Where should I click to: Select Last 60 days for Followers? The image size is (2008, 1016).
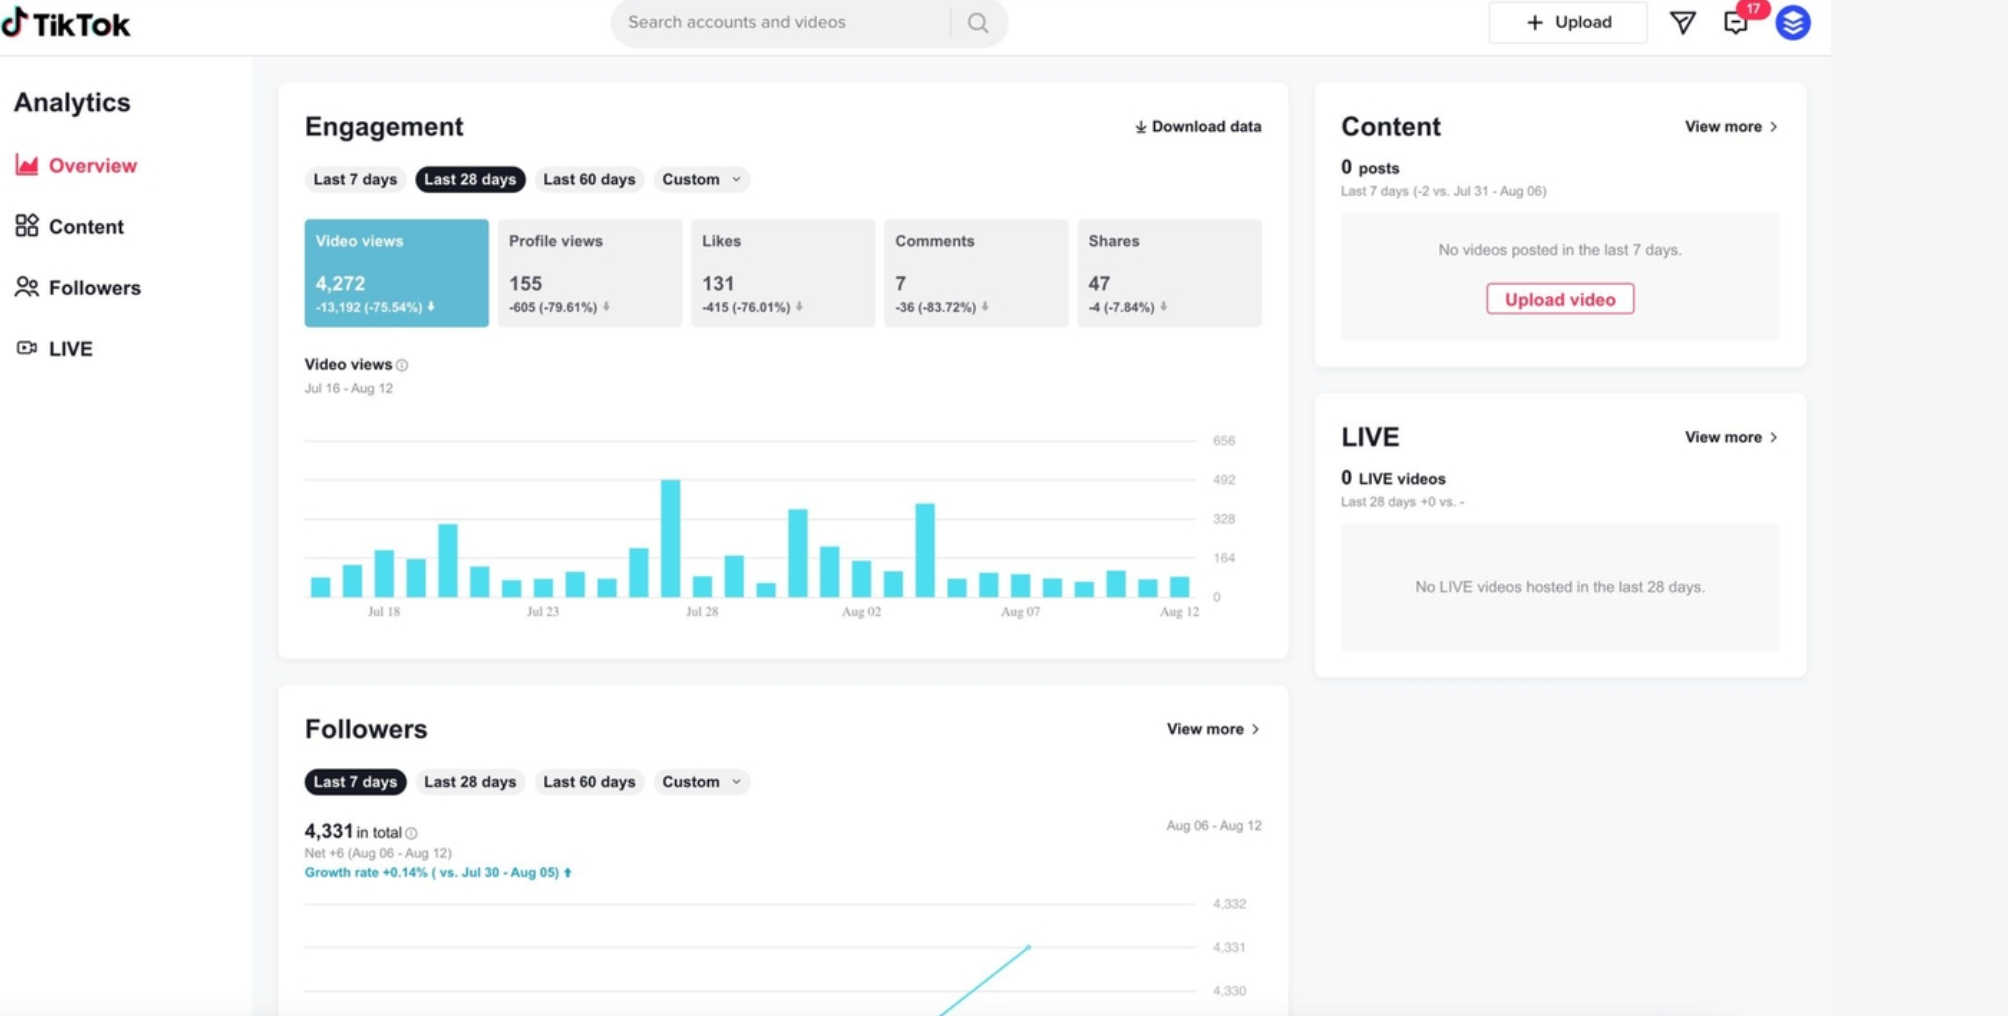tap(589, 781)
